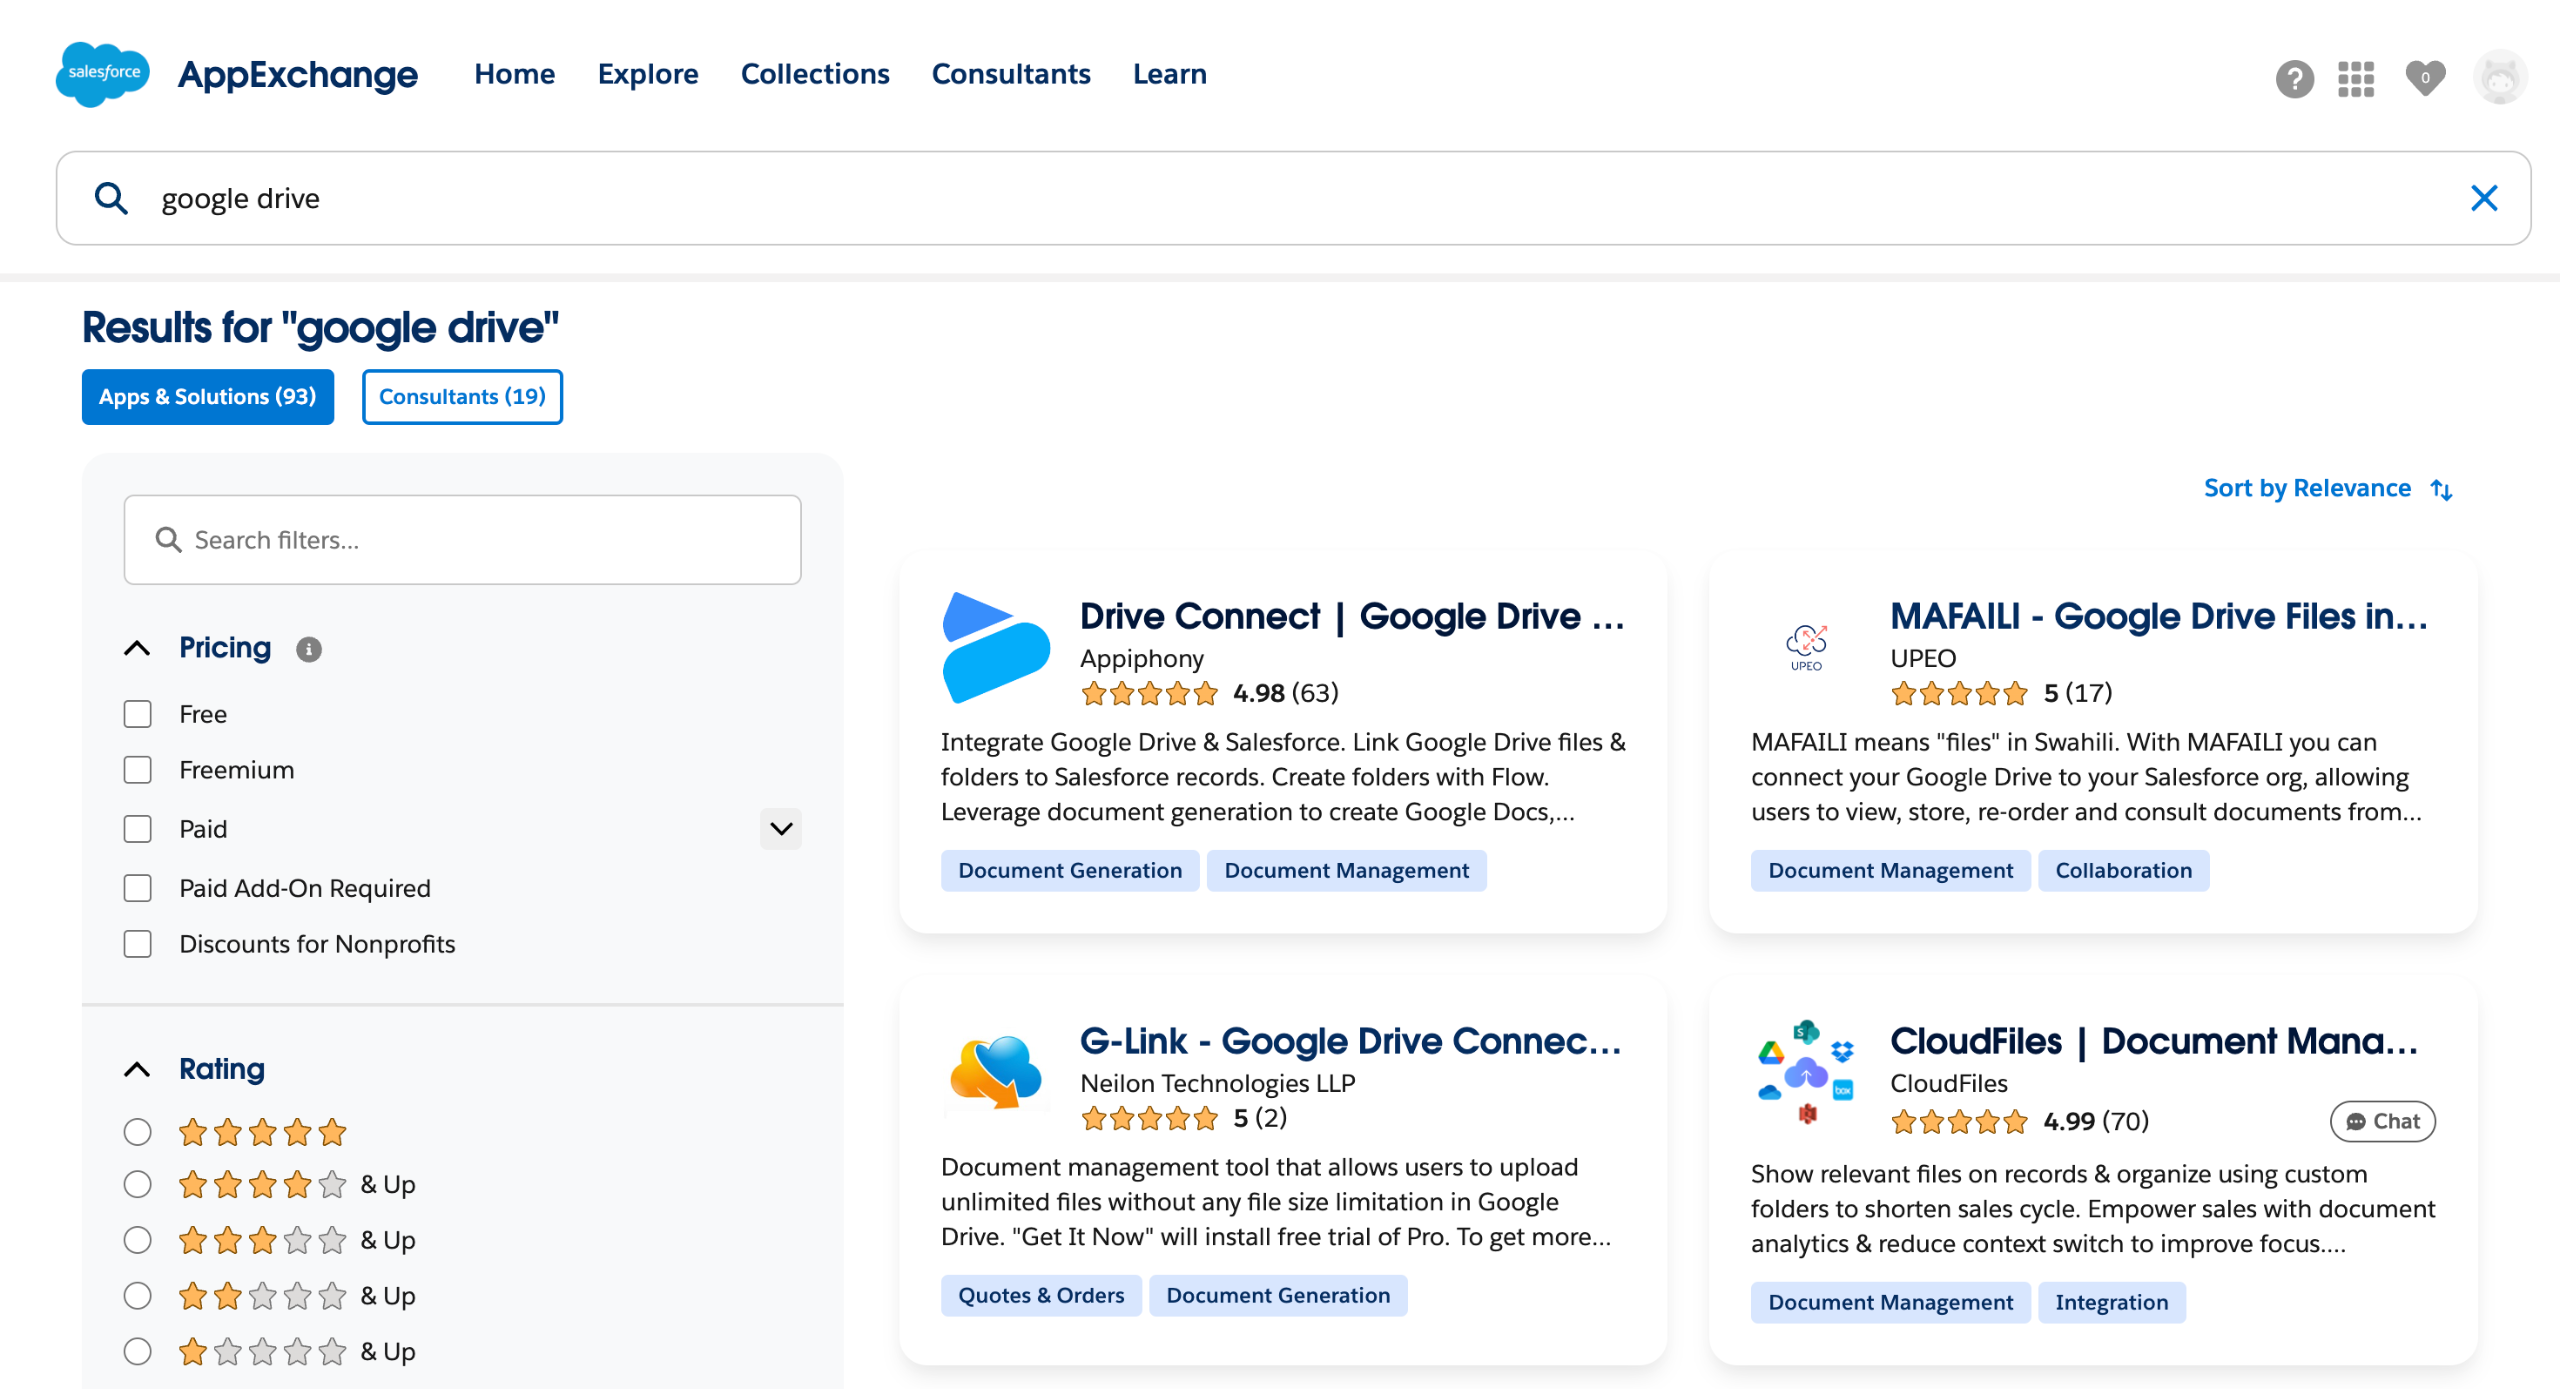
Task: Open the Explore menu item
Action: point(647,74)
